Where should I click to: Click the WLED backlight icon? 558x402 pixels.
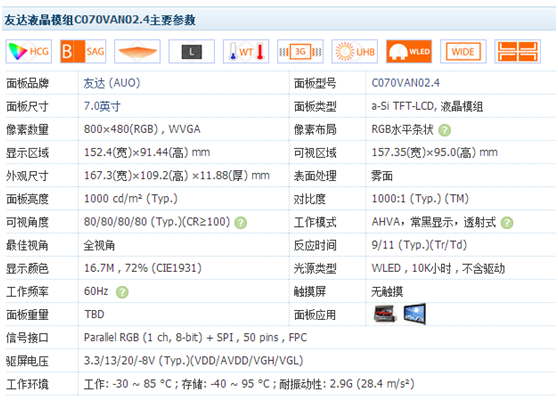point(409,52)
